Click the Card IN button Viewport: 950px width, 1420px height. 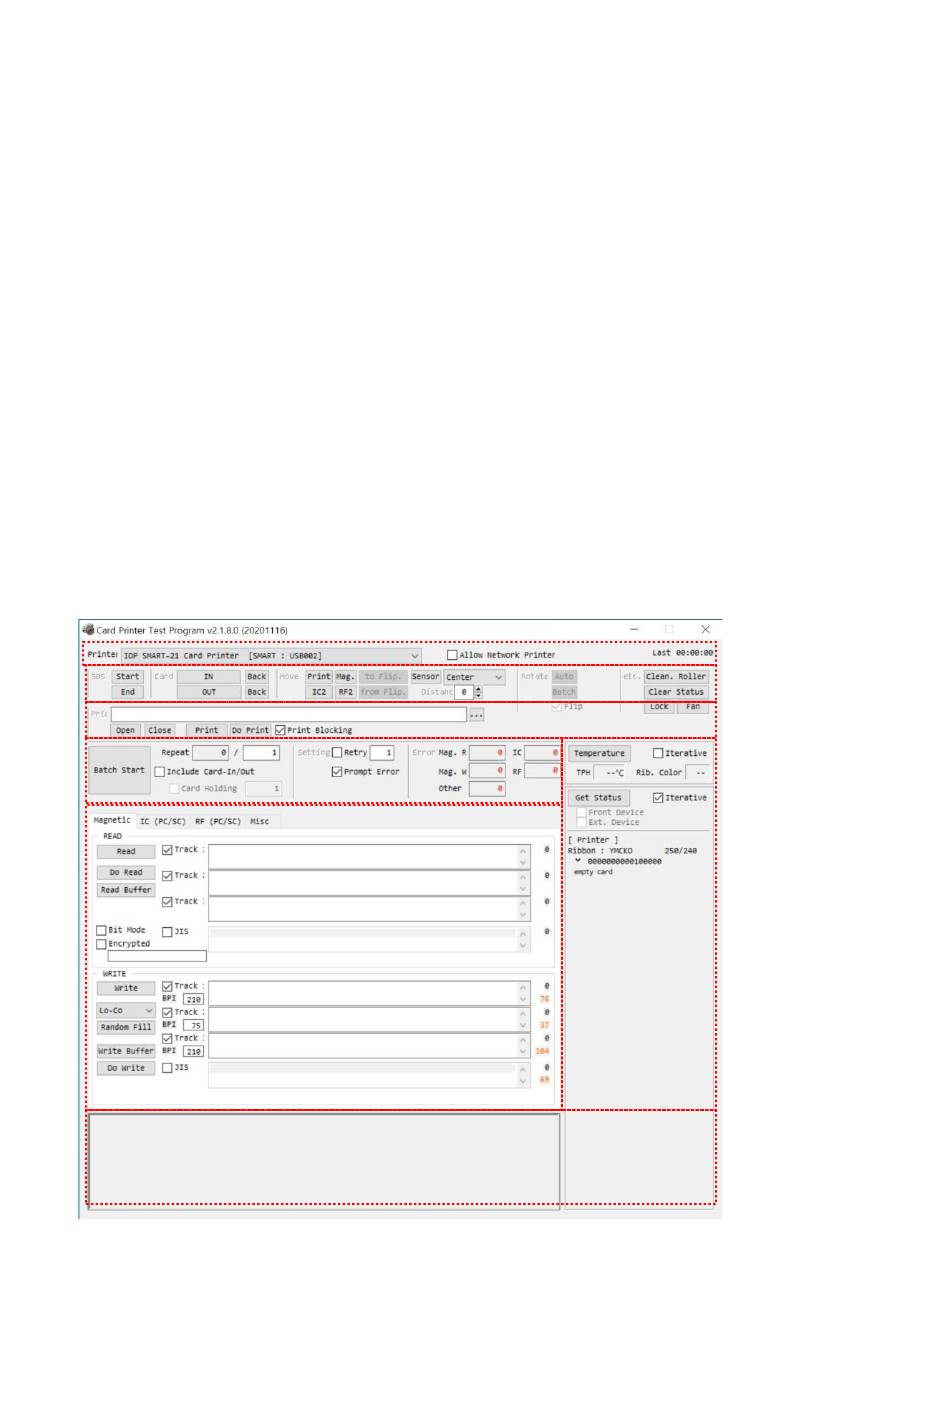point(208,677)
